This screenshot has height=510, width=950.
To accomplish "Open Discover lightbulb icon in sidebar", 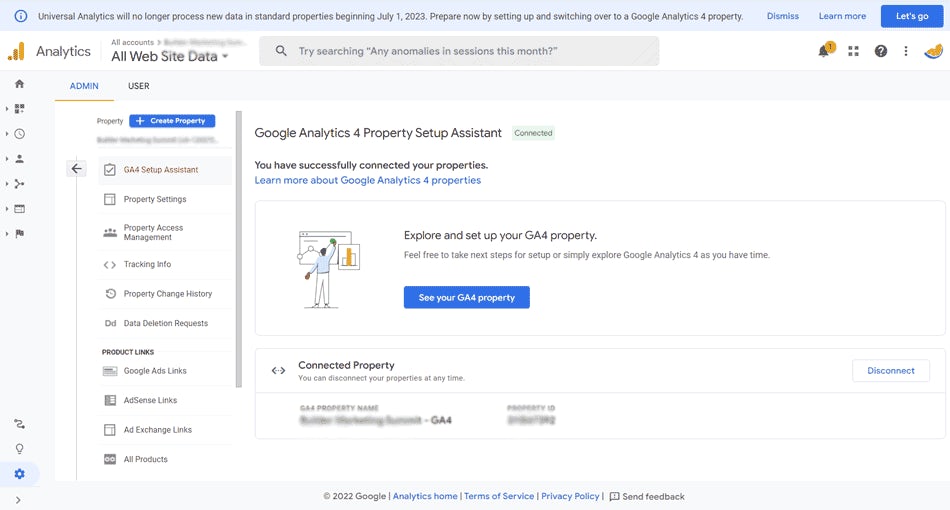I will pyautogui.click(x=19, y=449).
